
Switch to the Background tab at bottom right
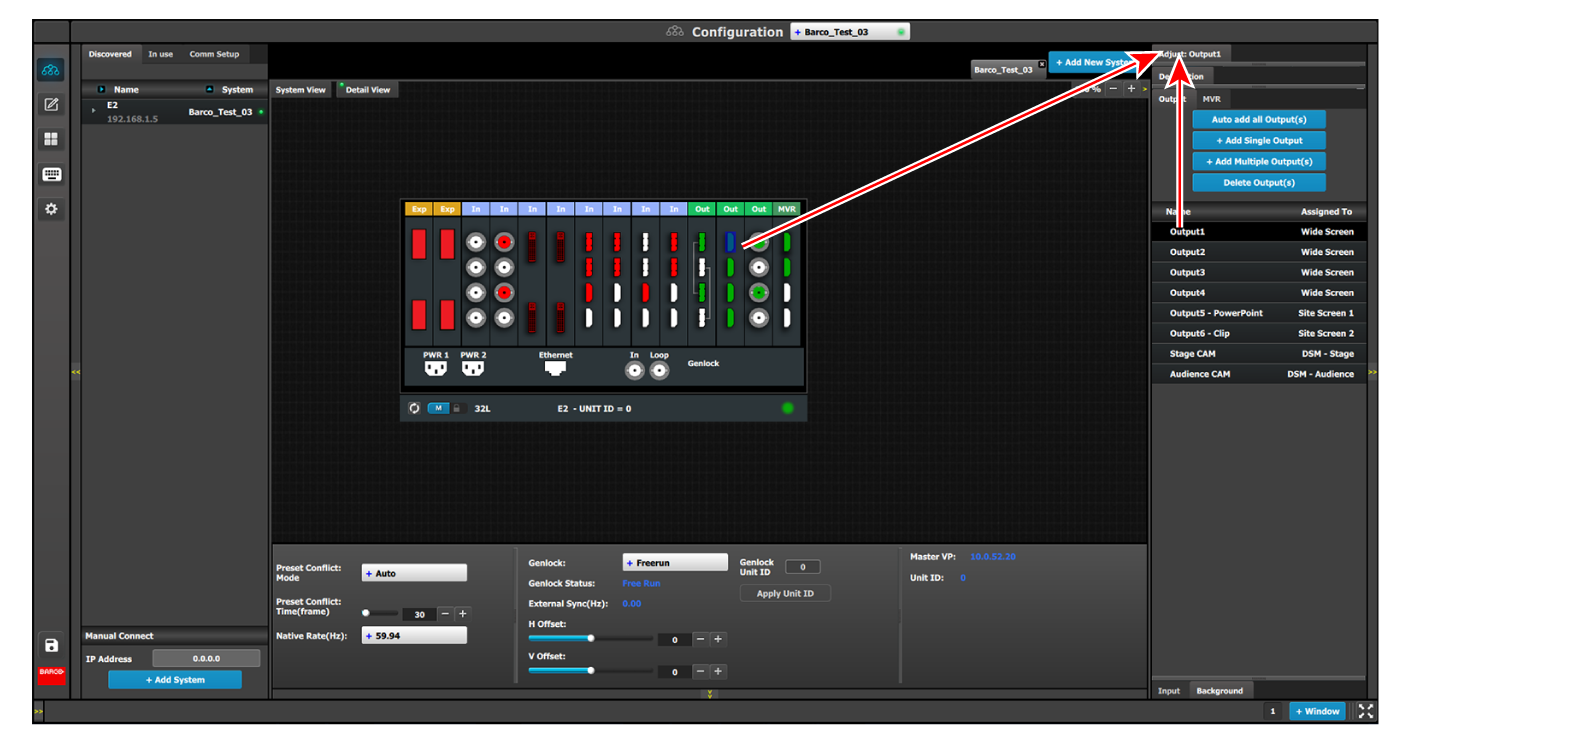1220,691
